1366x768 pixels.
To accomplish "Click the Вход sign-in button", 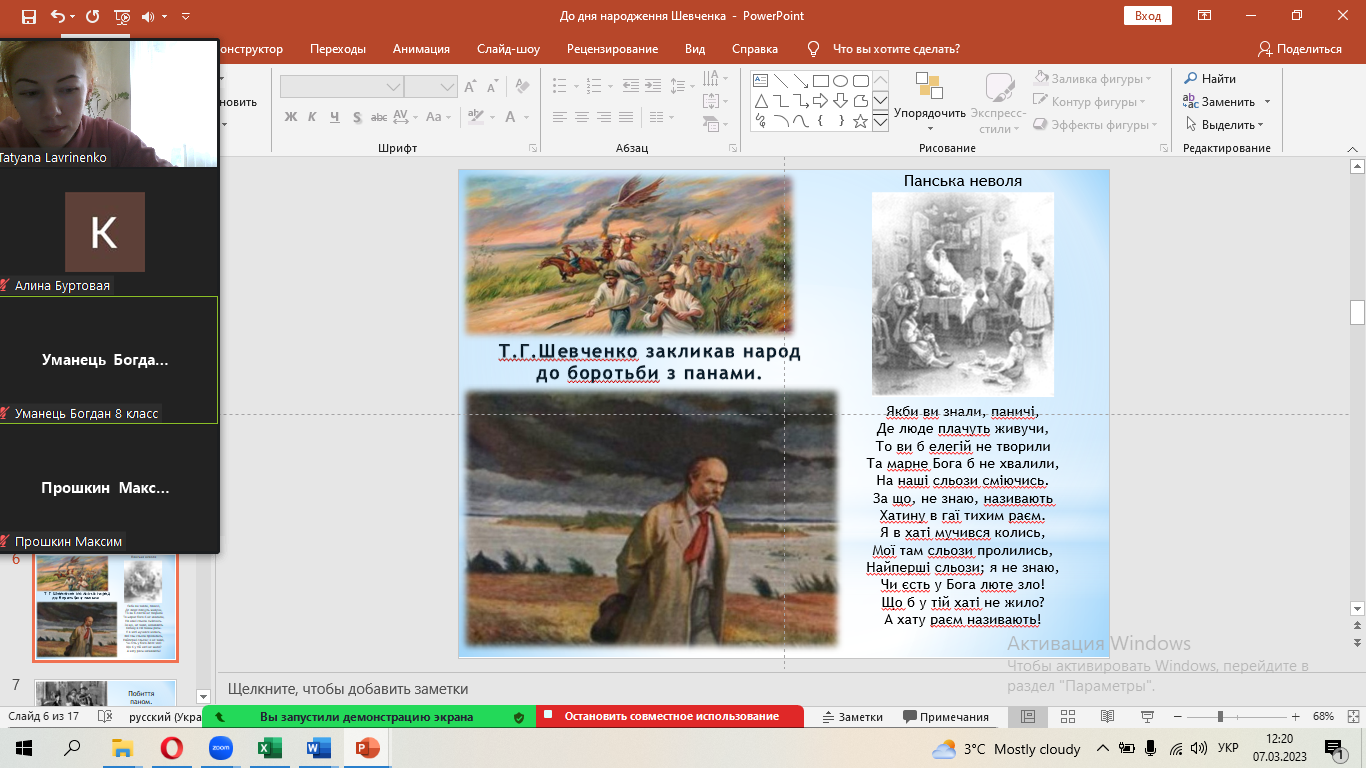I will [1148, 16].
